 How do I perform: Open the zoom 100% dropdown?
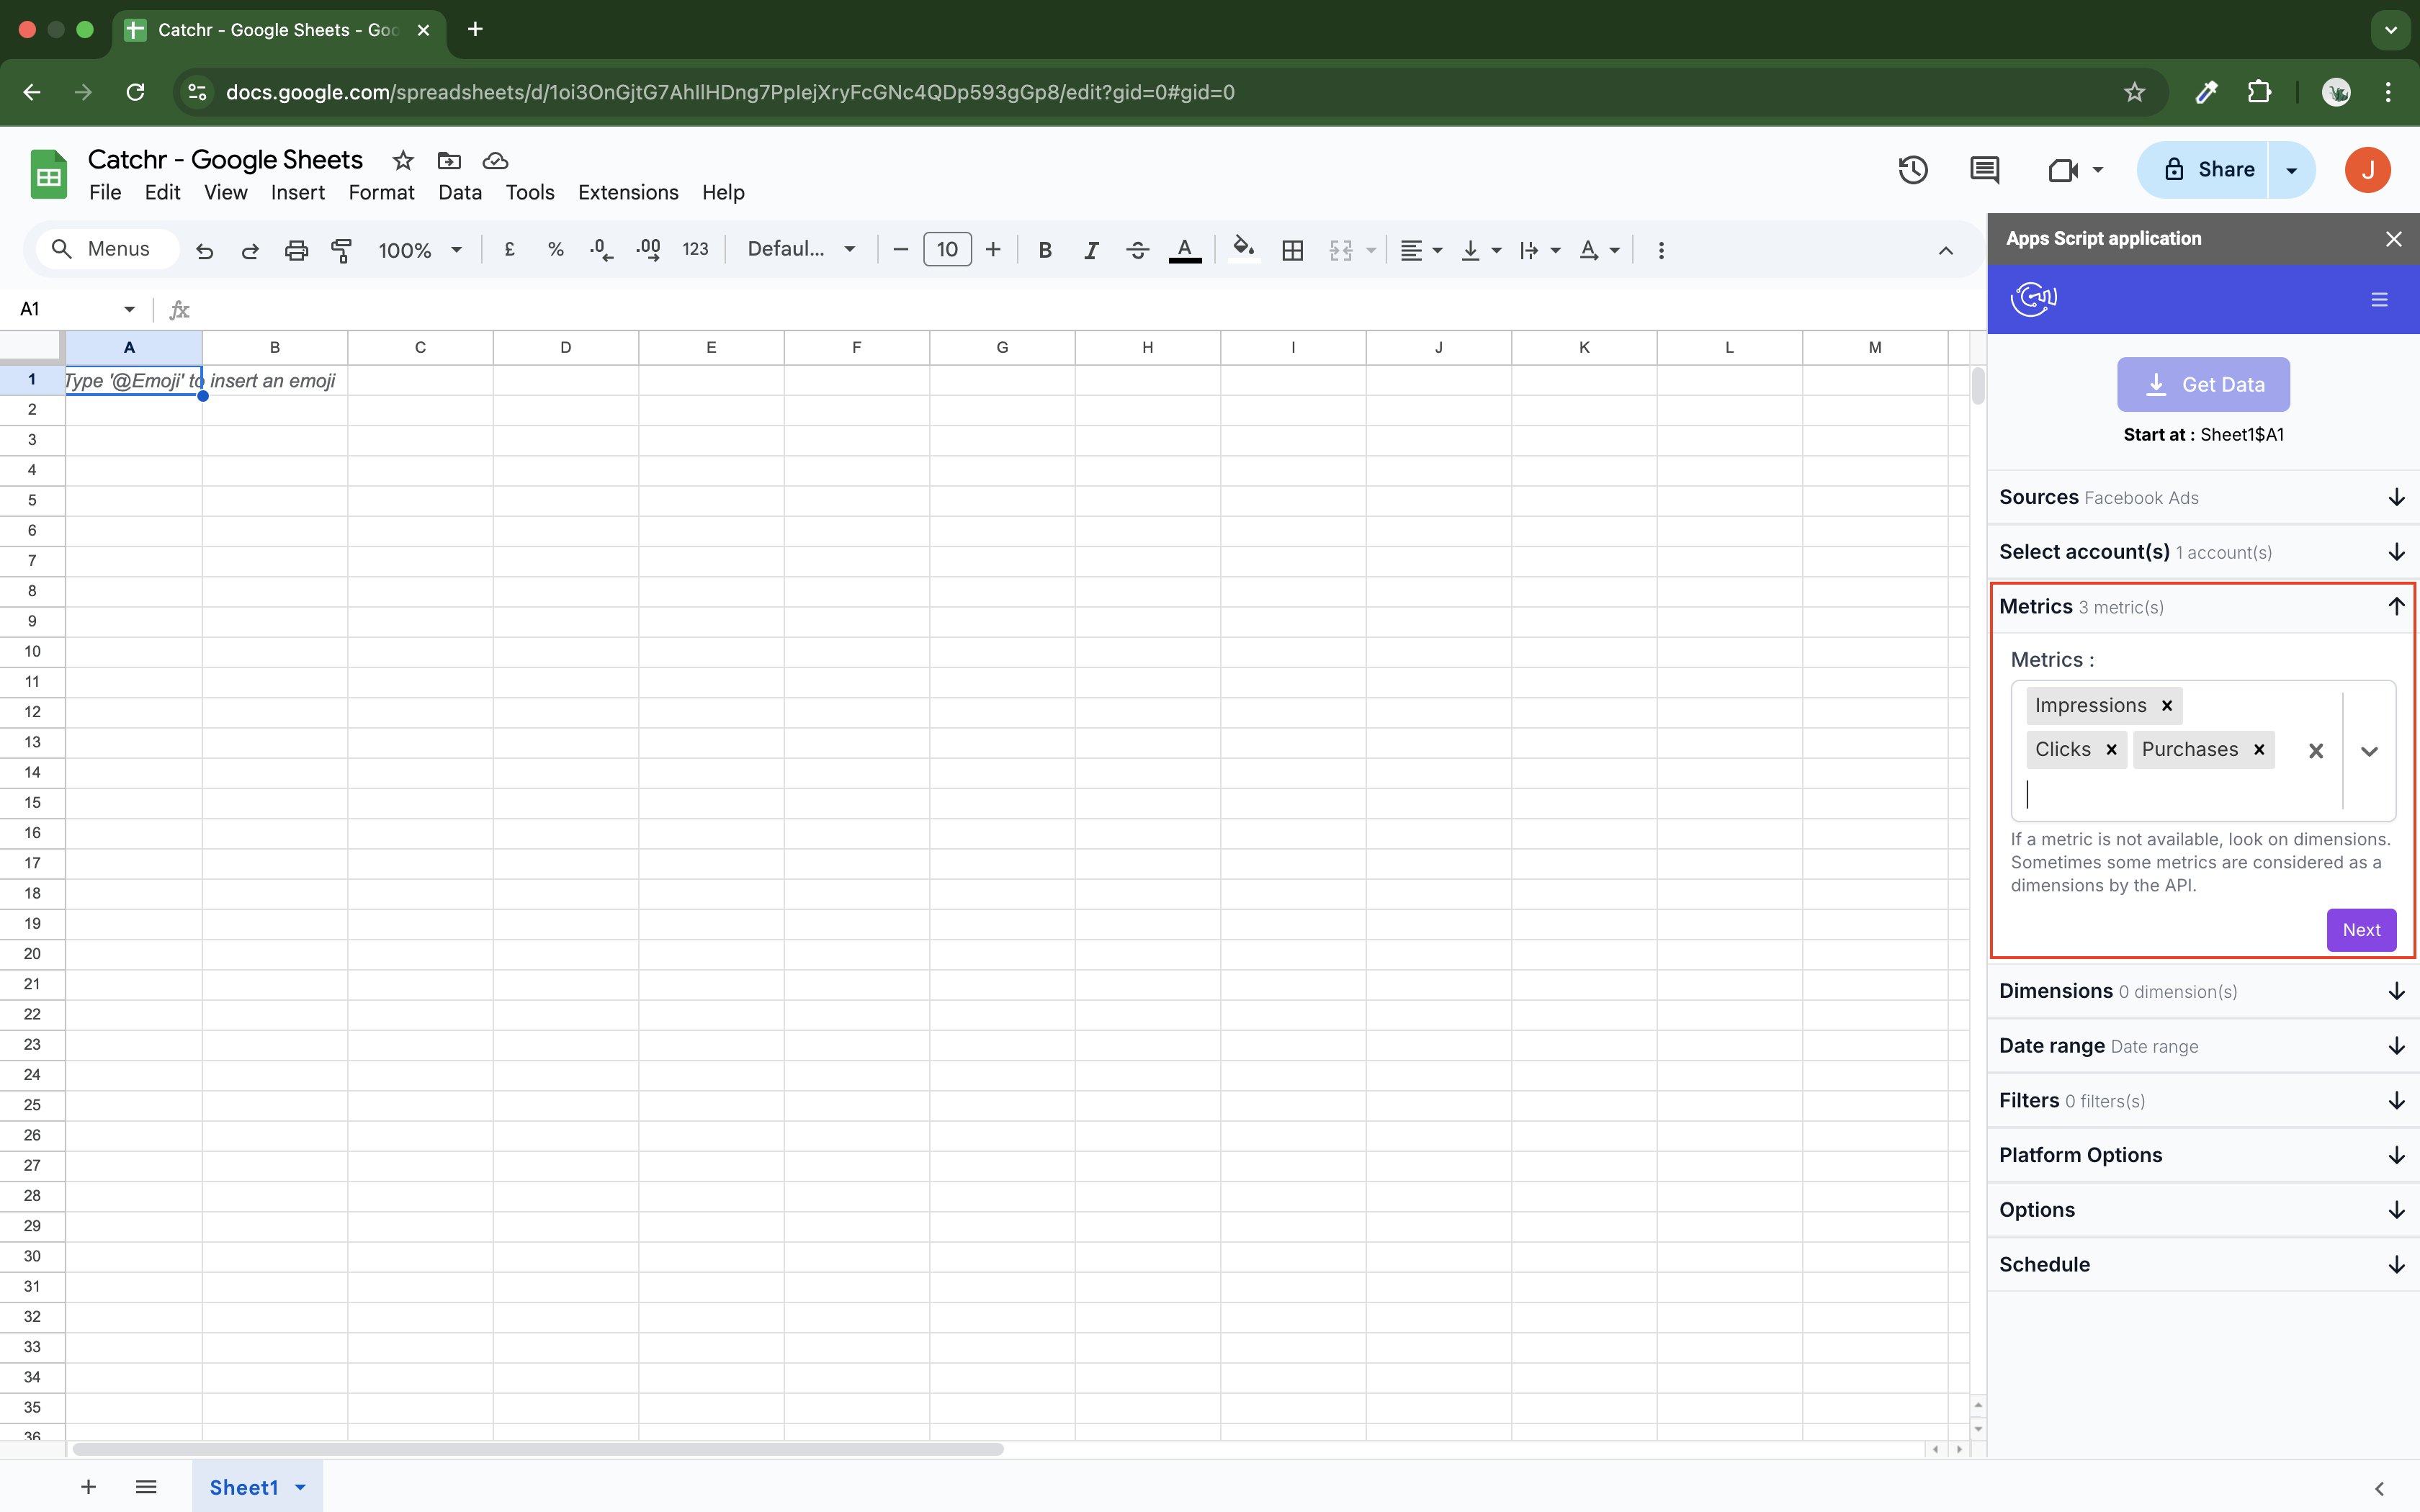420,250
